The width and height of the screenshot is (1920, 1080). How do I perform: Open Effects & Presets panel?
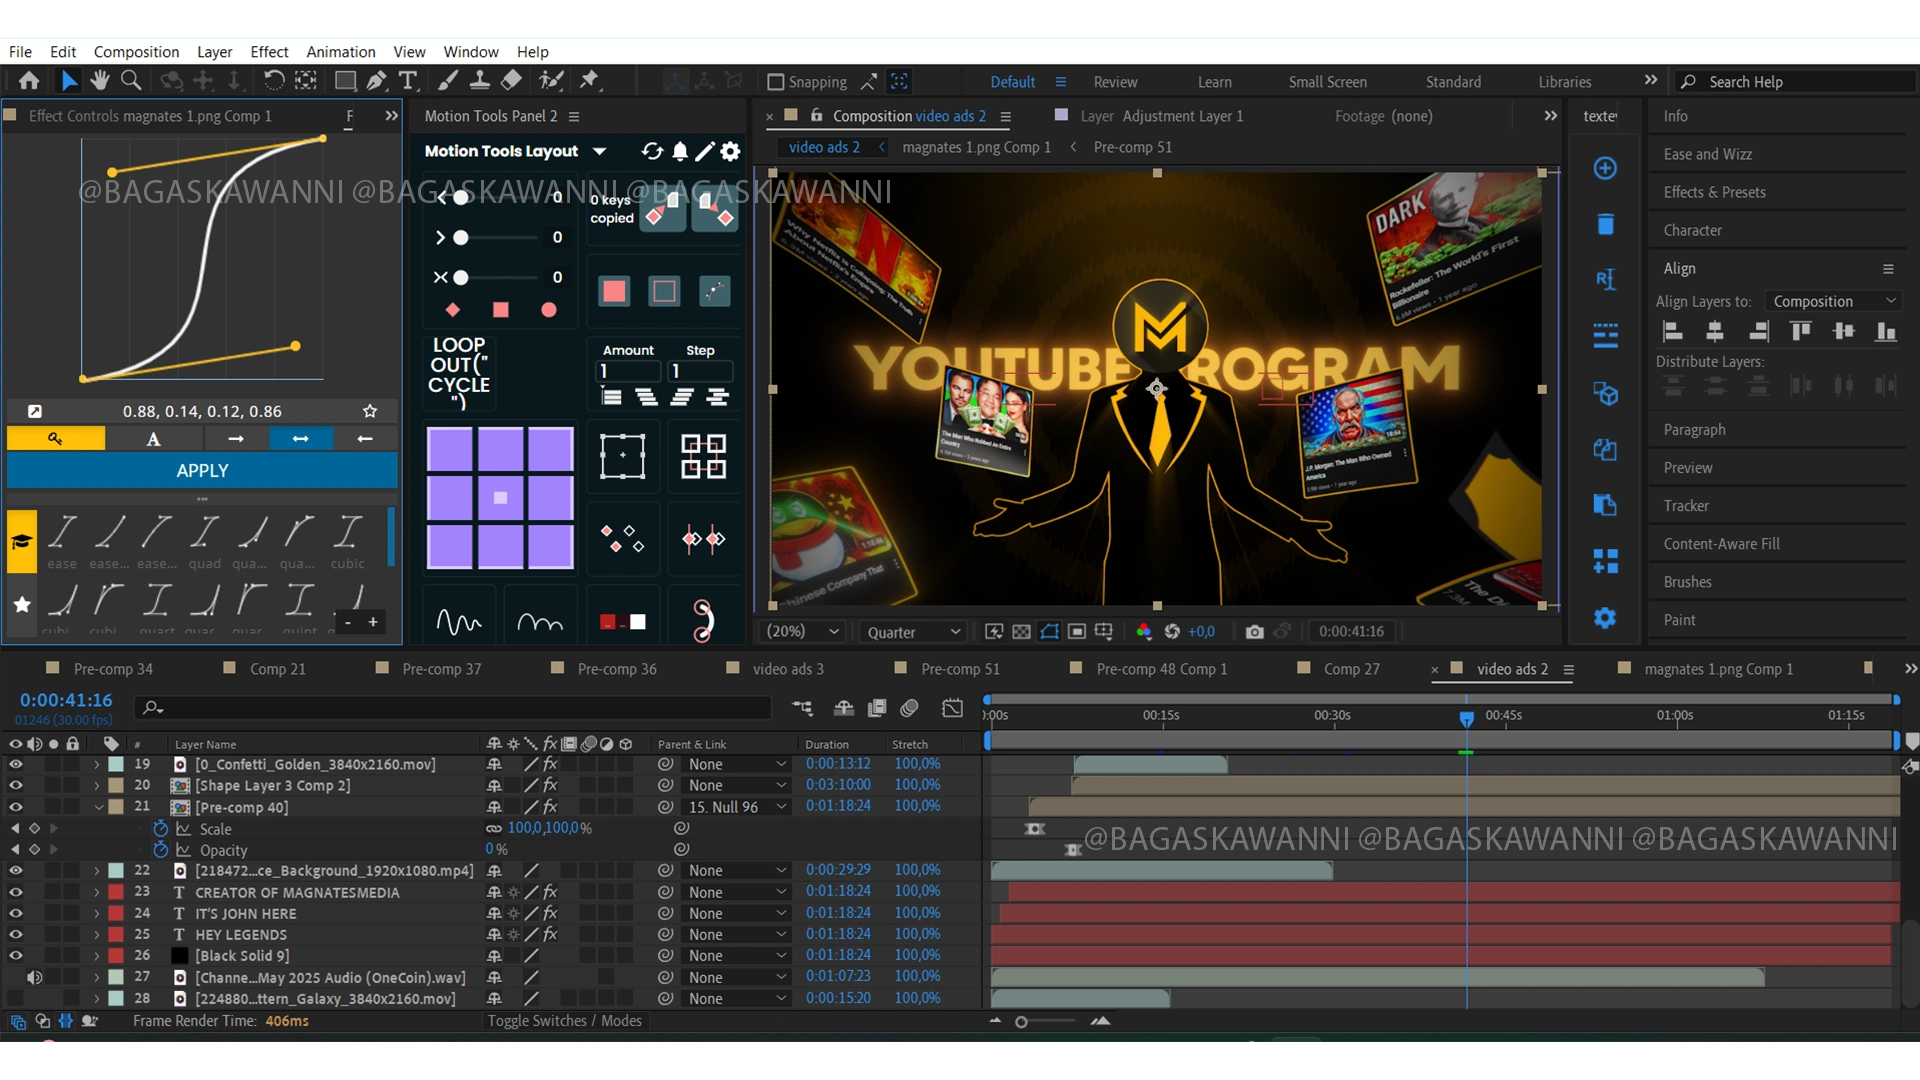[1714, 192]
